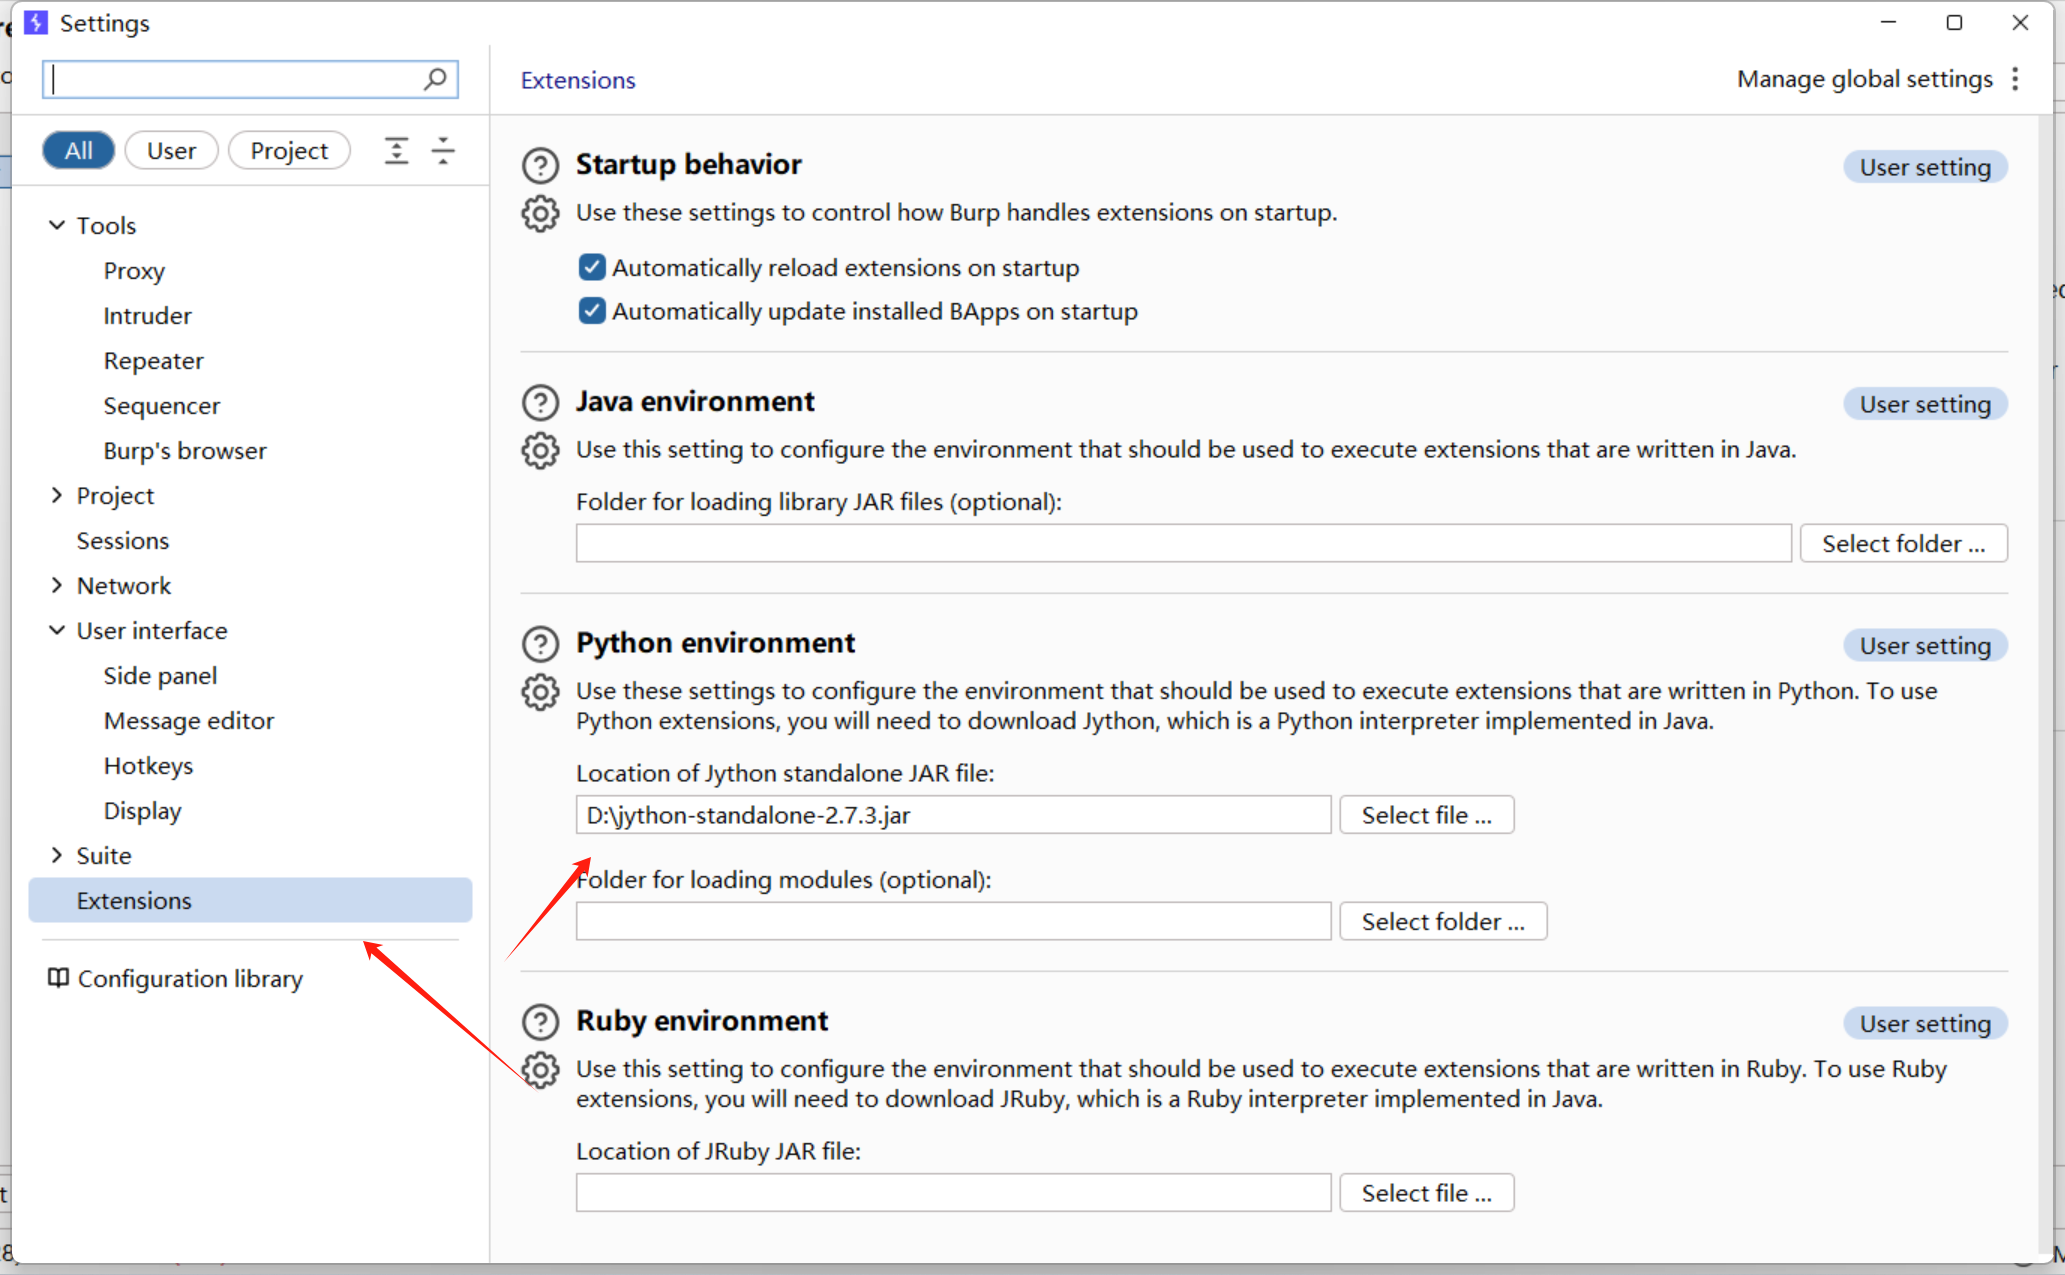Disable Automatically update installed BApps on startup
Viewport: 2065px width, 1275px height.
592,311
